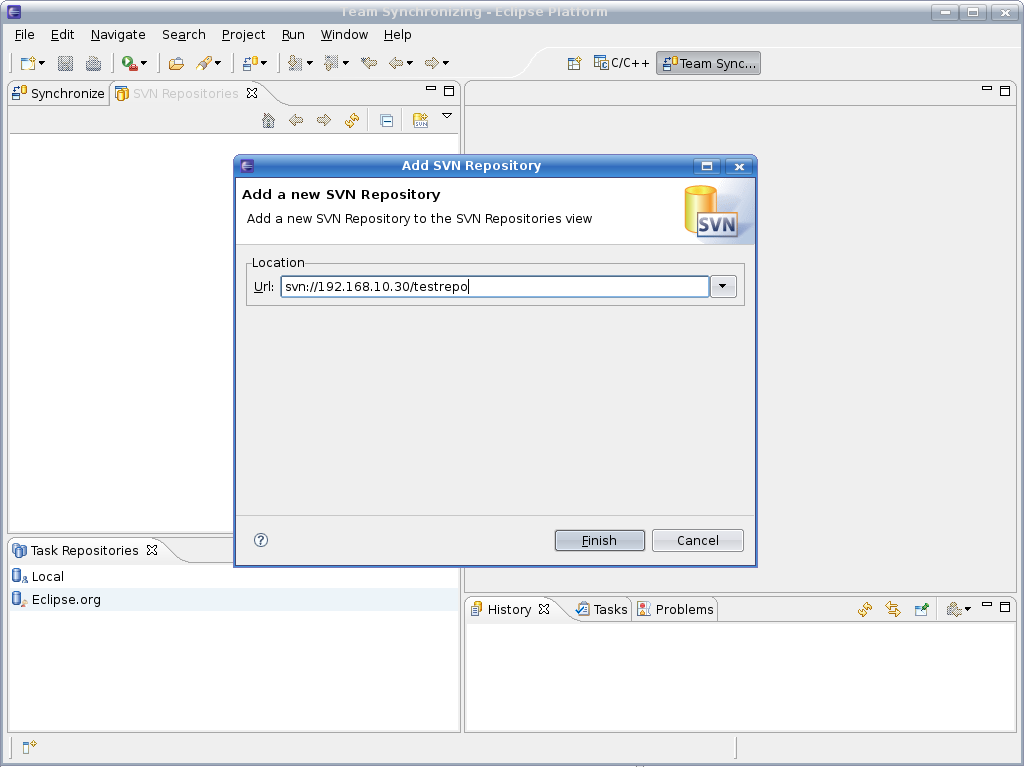
Task: Click the Add SVN Repository toolbar icon
Action: (421, 120)
